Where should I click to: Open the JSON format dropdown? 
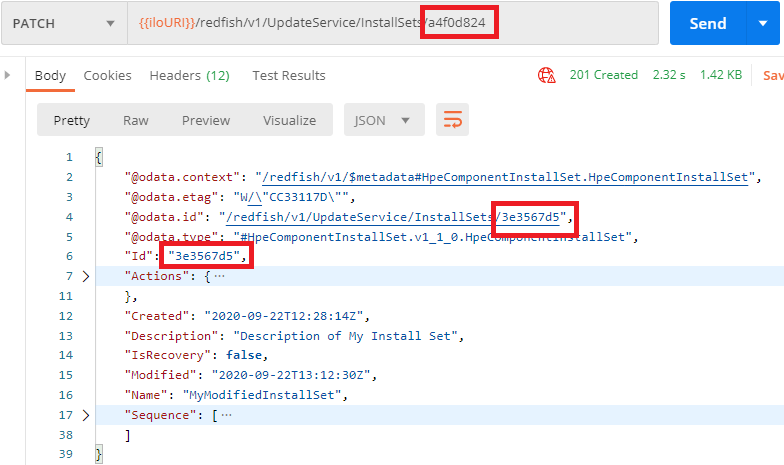(382, 120)
